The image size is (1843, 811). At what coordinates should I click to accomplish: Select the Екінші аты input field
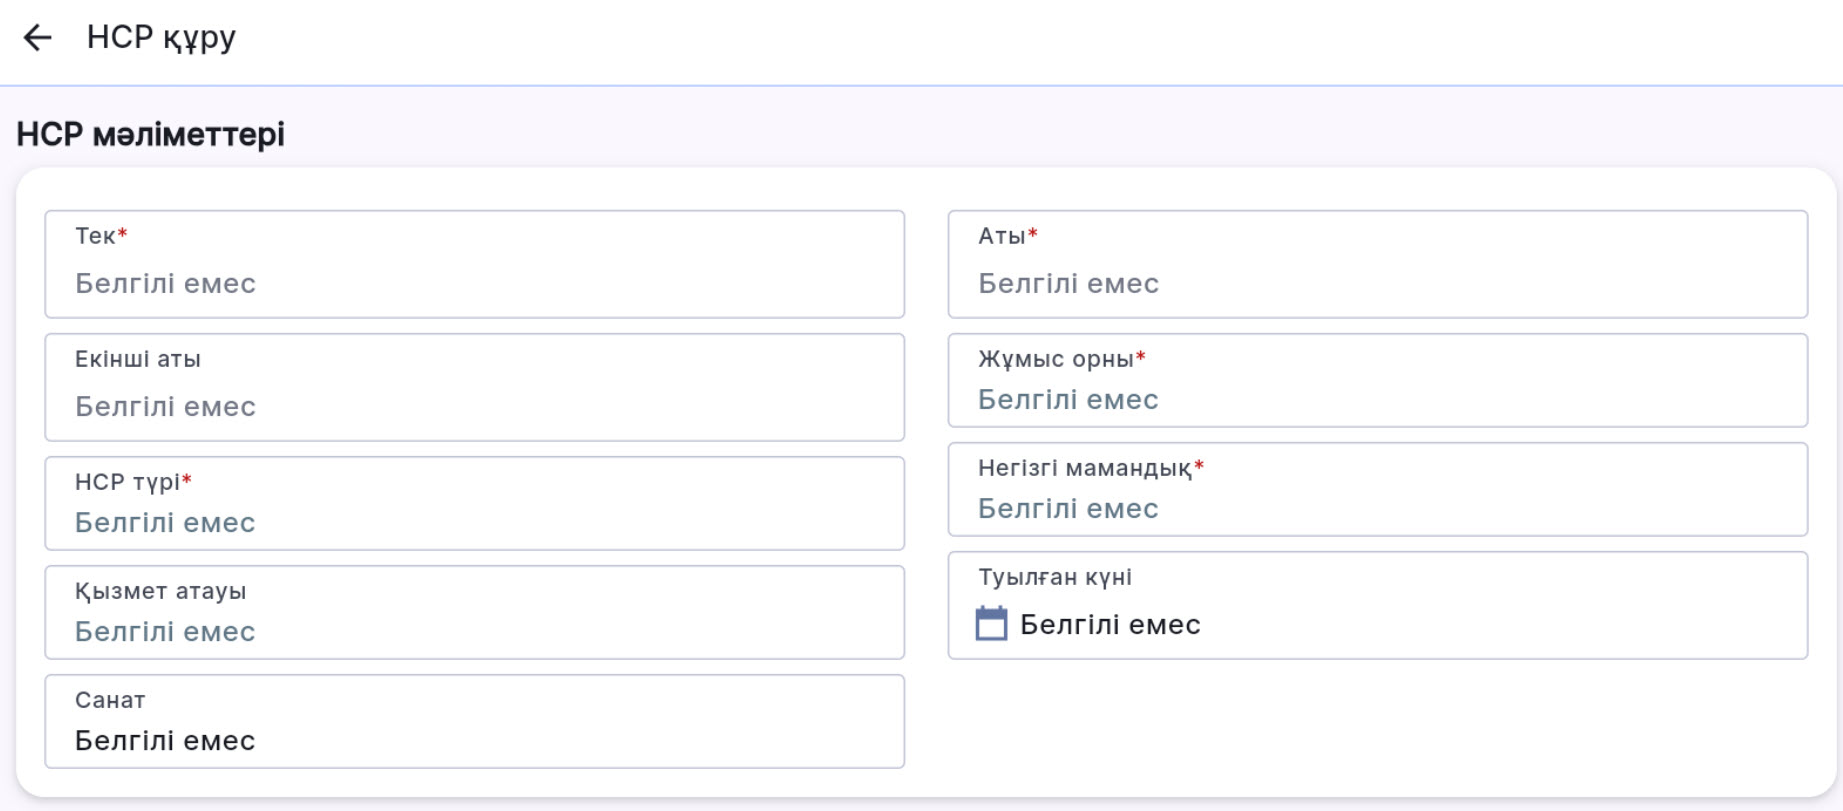point(474,406)
